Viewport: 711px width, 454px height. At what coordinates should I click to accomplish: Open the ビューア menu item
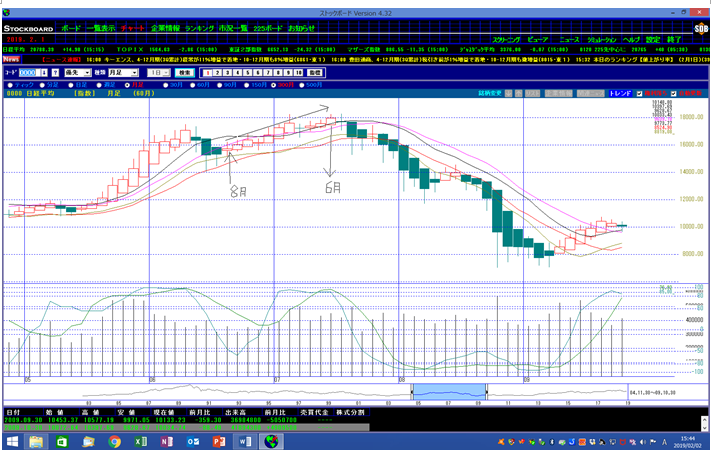538,40
